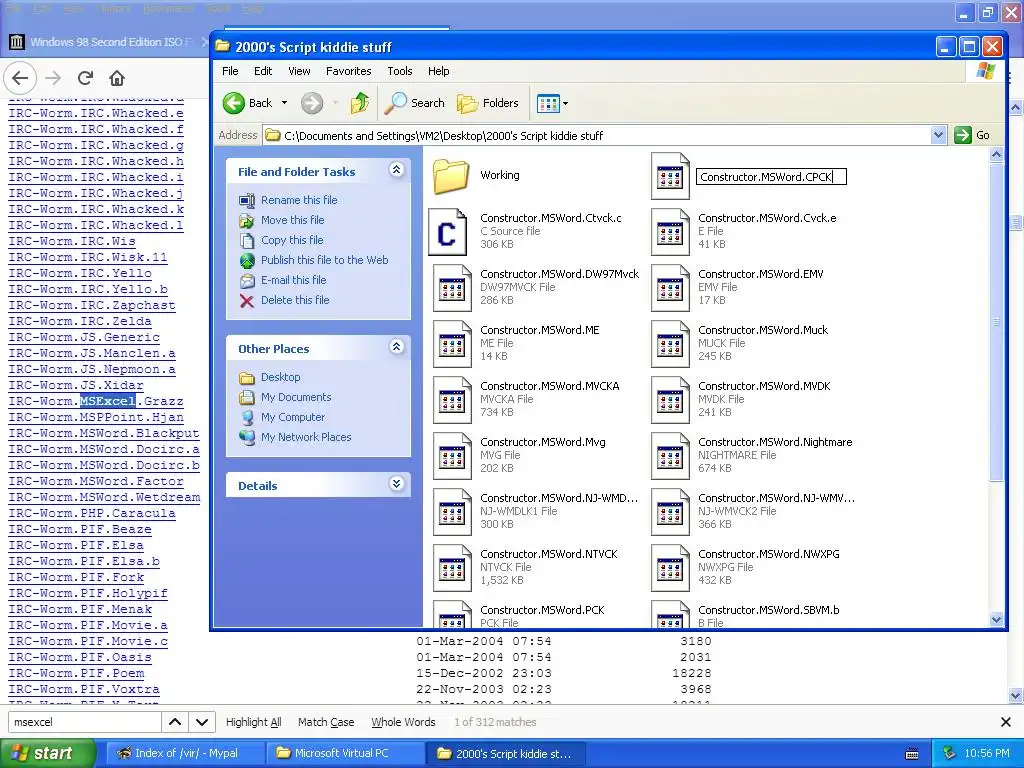Click browser Back arrow button
Image resolution: width=1024 pixels, height=768 pixels.
(x=20, y=78)
